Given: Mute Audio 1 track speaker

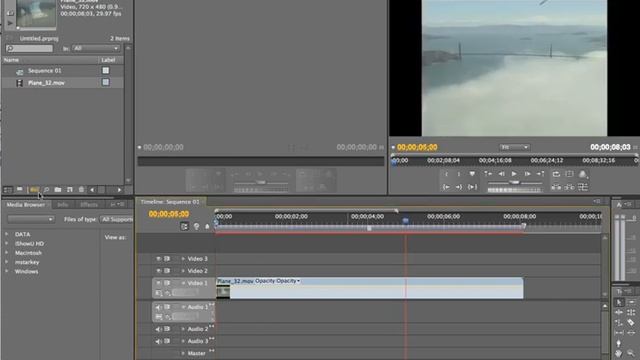Looking at the screenshot, I should (x=158, y=307).
